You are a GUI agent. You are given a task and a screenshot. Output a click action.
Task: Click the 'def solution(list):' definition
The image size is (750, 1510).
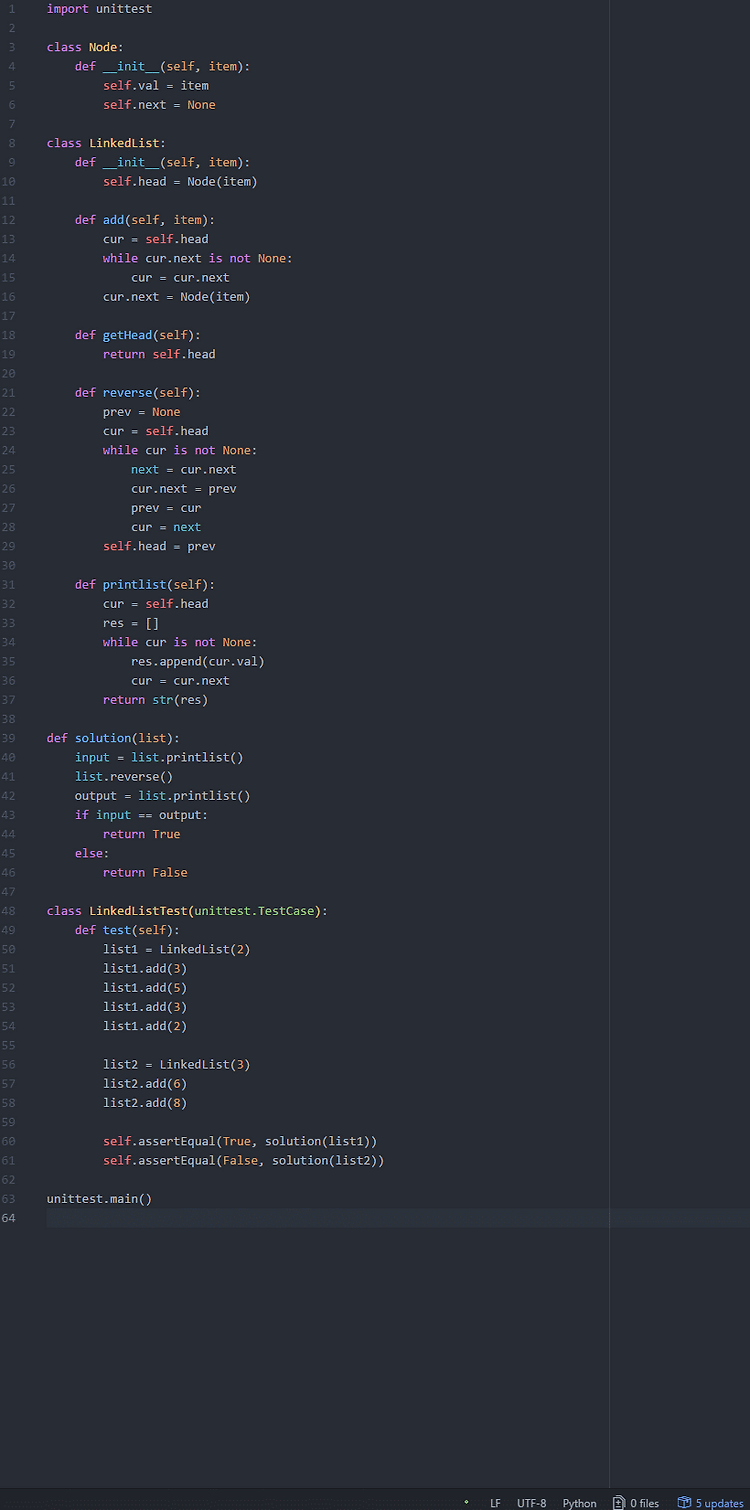(x=114, y=738)
